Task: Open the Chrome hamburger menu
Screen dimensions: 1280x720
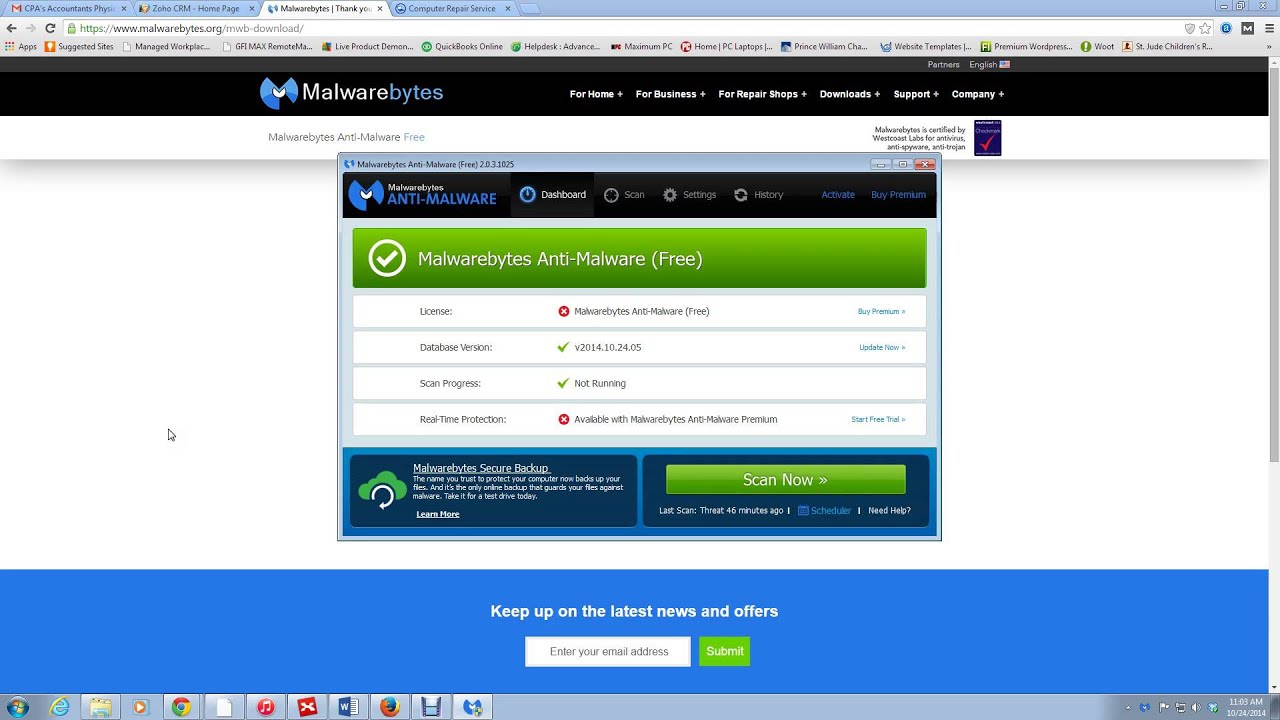Action: click(1267, 28)
